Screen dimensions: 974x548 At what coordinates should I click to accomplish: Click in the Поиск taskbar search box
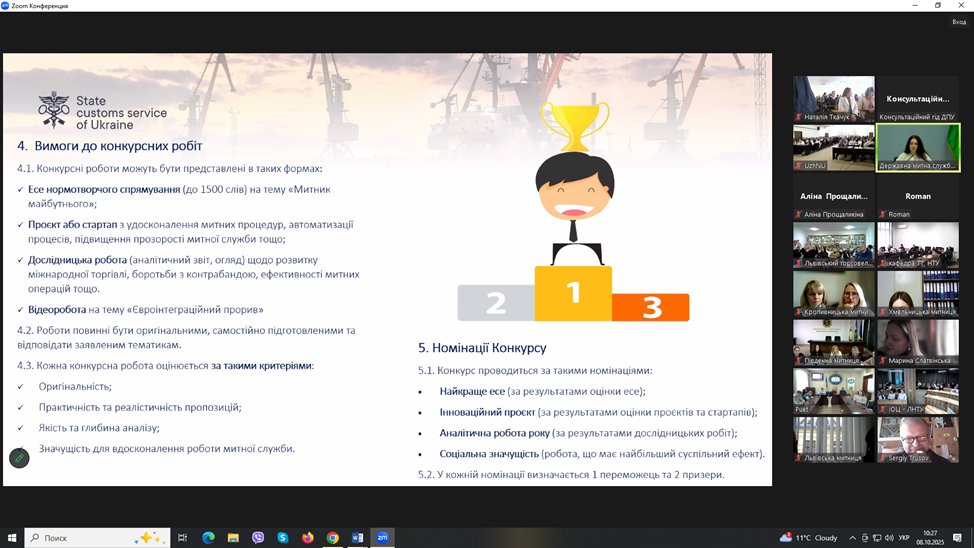[90, 537]
